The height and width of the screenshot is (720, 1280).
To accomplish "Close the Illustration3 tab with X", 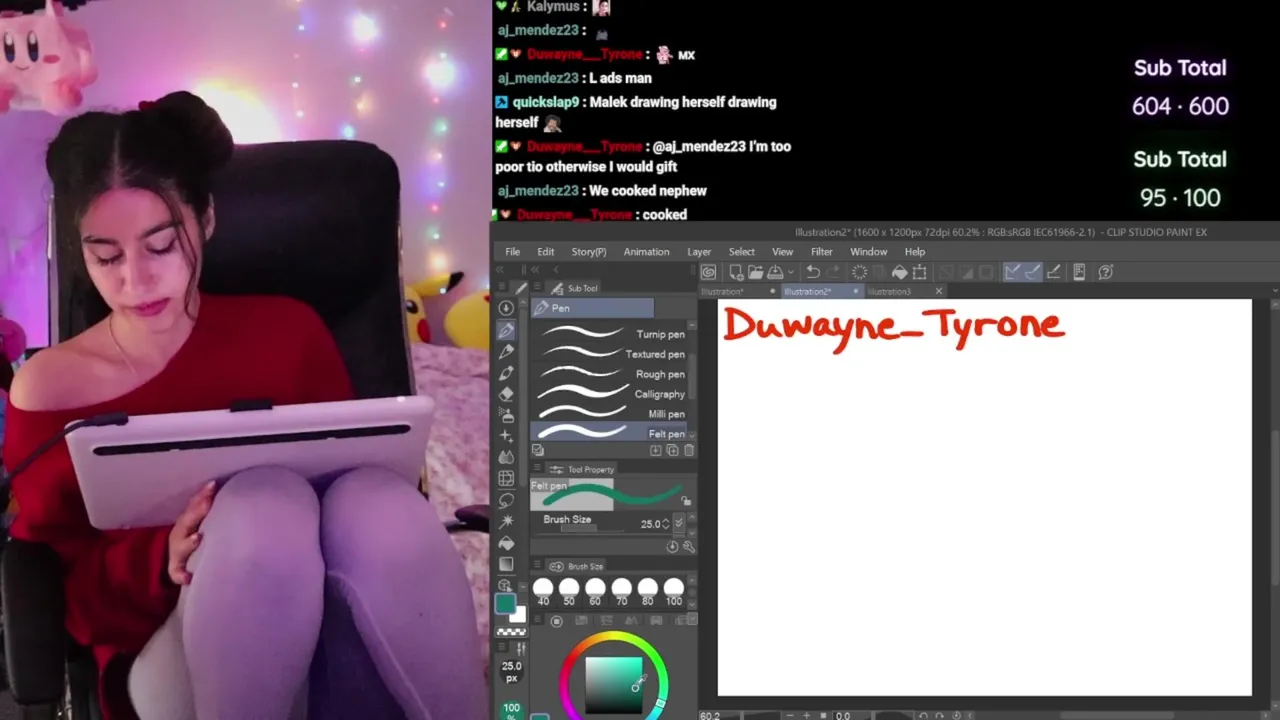I will 938,291.
